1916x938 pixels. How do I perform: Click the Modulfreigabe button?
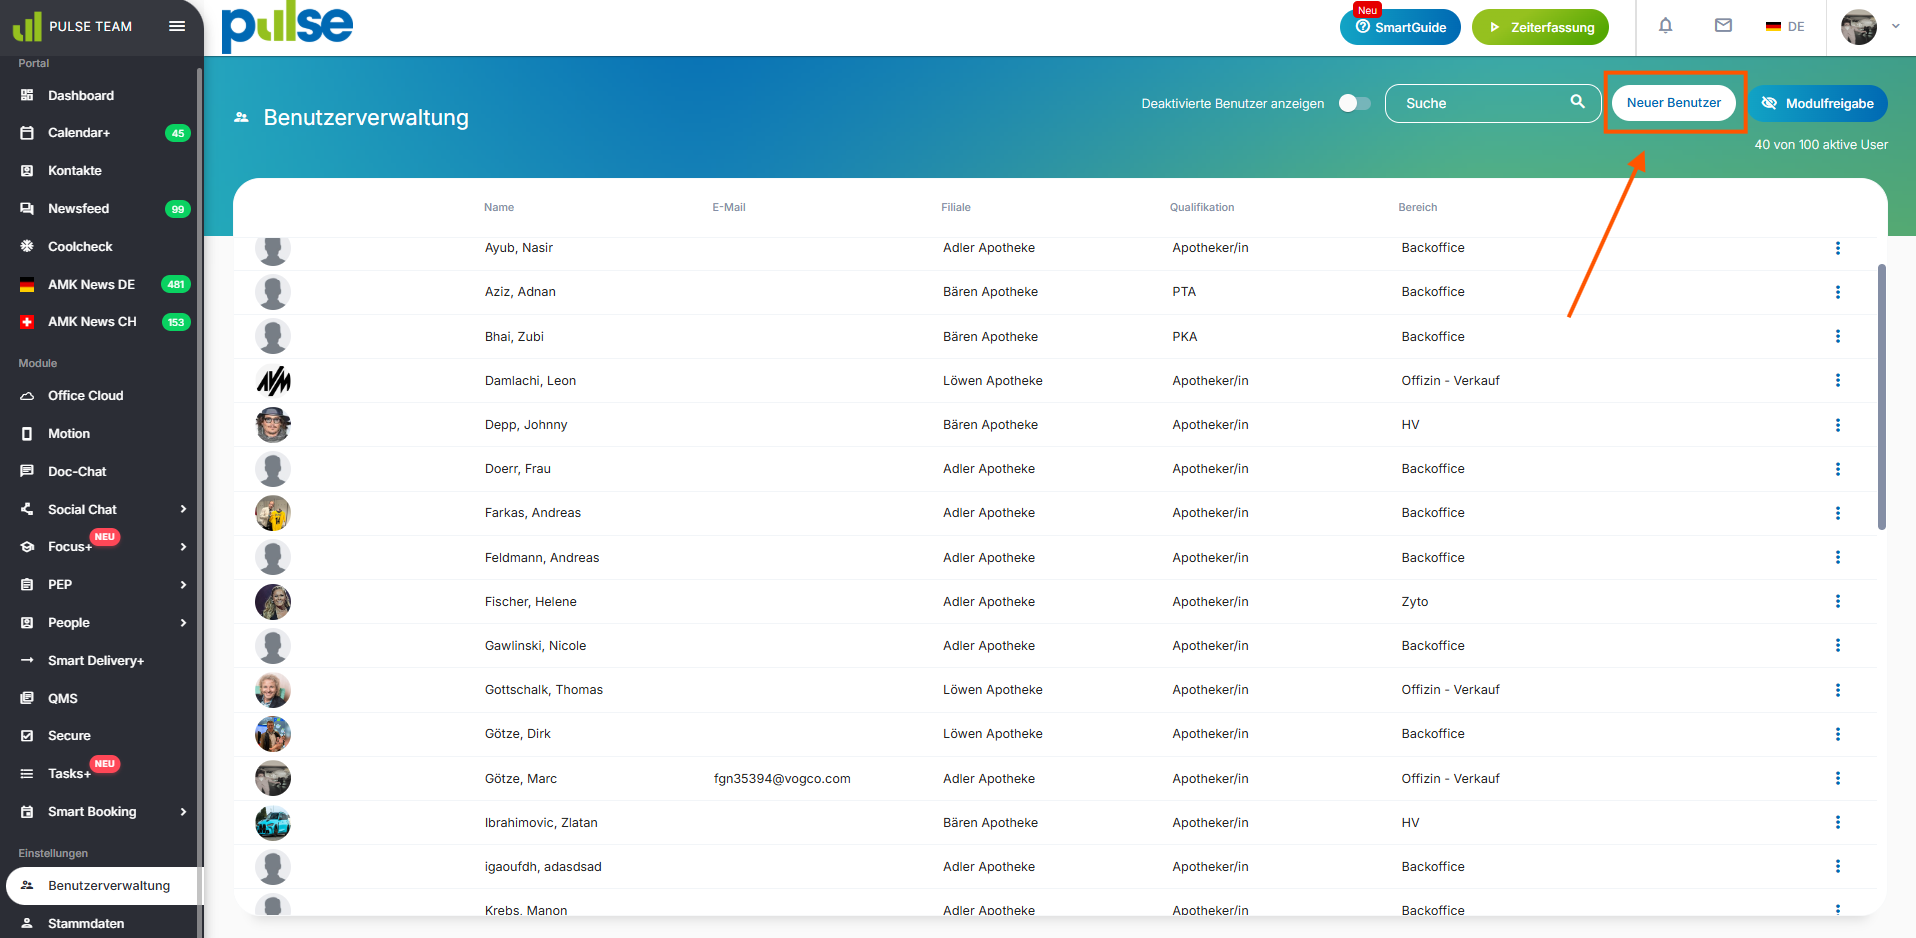[x=1818, y=103]
